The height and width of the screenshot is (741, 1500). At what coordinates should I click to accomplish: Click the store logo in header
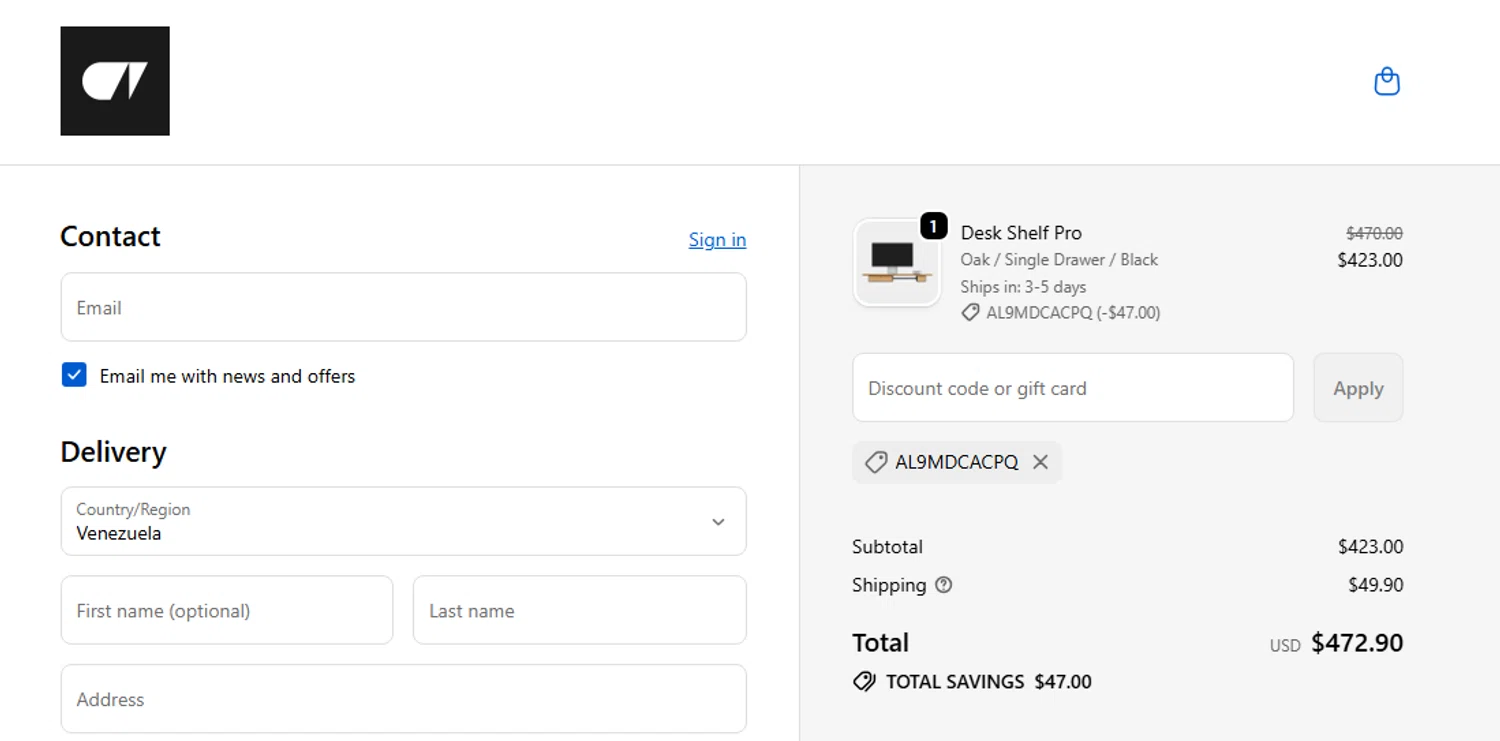(115, 81)
